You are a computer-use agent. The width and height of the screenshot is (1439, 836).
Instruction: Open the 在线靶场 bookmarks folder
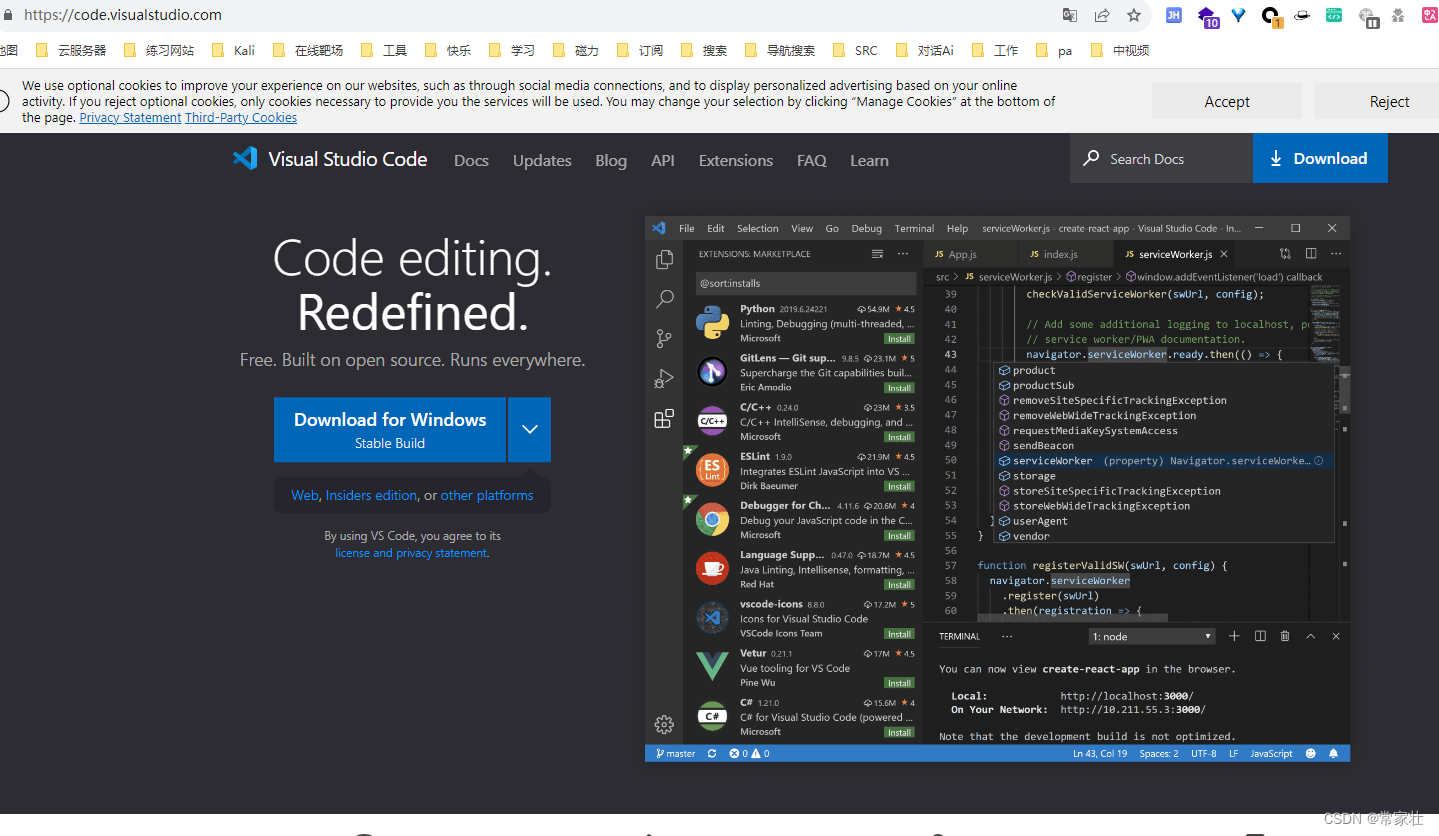pos(307,50)
